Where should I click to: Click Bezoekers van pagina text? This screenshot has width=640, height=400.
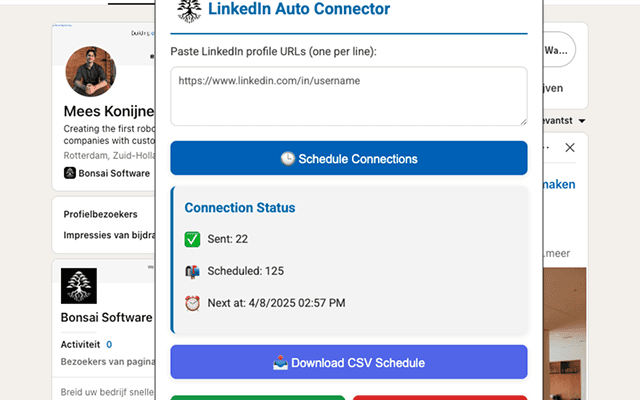108,362
